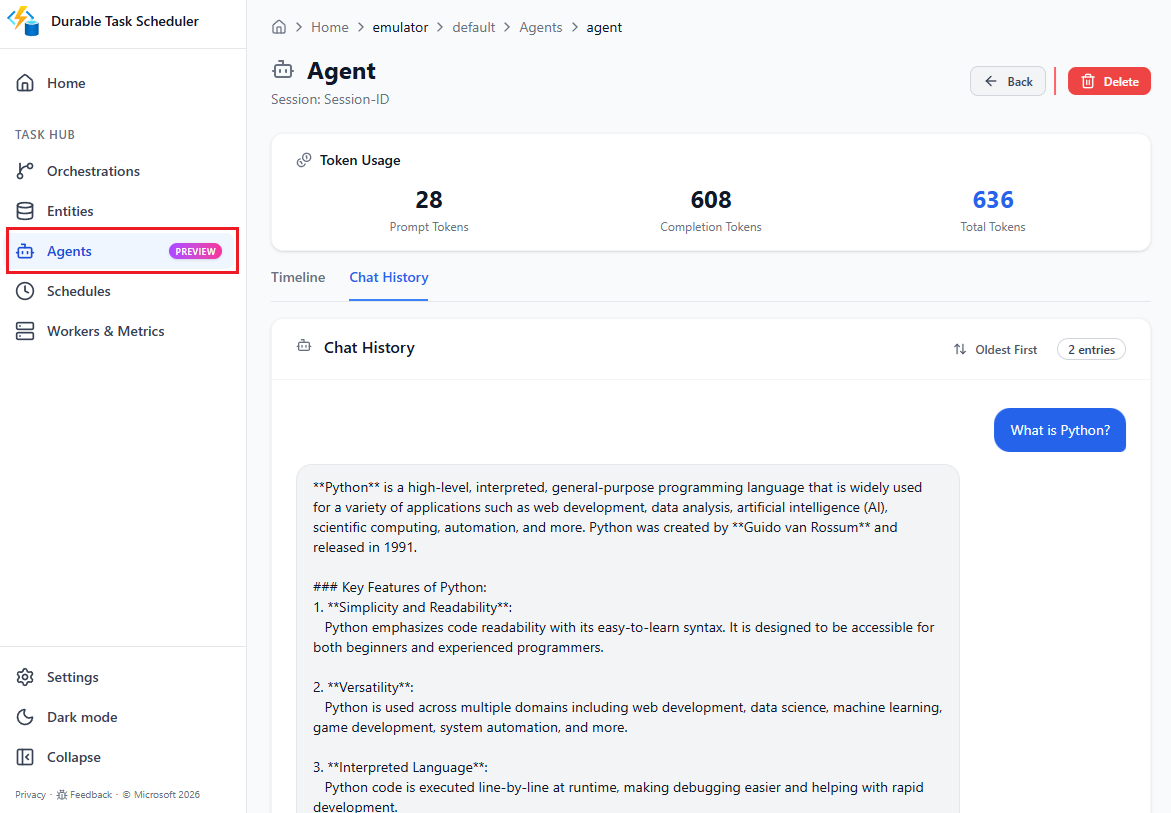This screenshot has width=1171, height=813.
Task: Select the 28 Prompt Tokens value
Action: pyautogui.click(x=429, y=200)
